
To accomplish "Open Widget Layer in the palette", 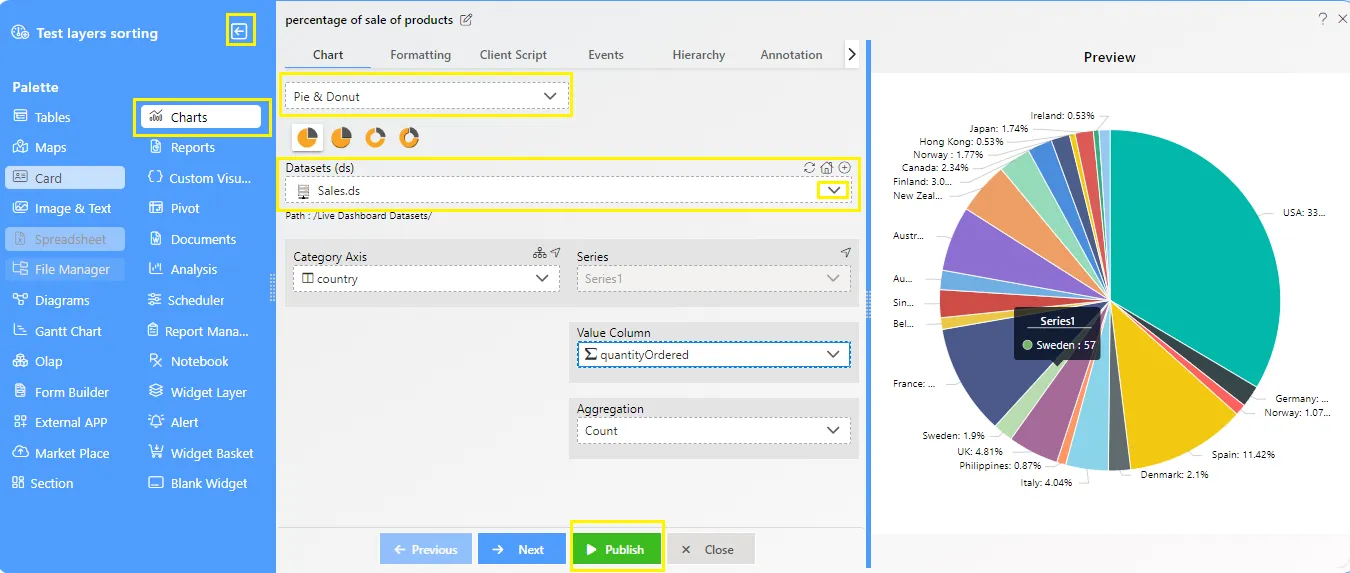I will (198, 392).
